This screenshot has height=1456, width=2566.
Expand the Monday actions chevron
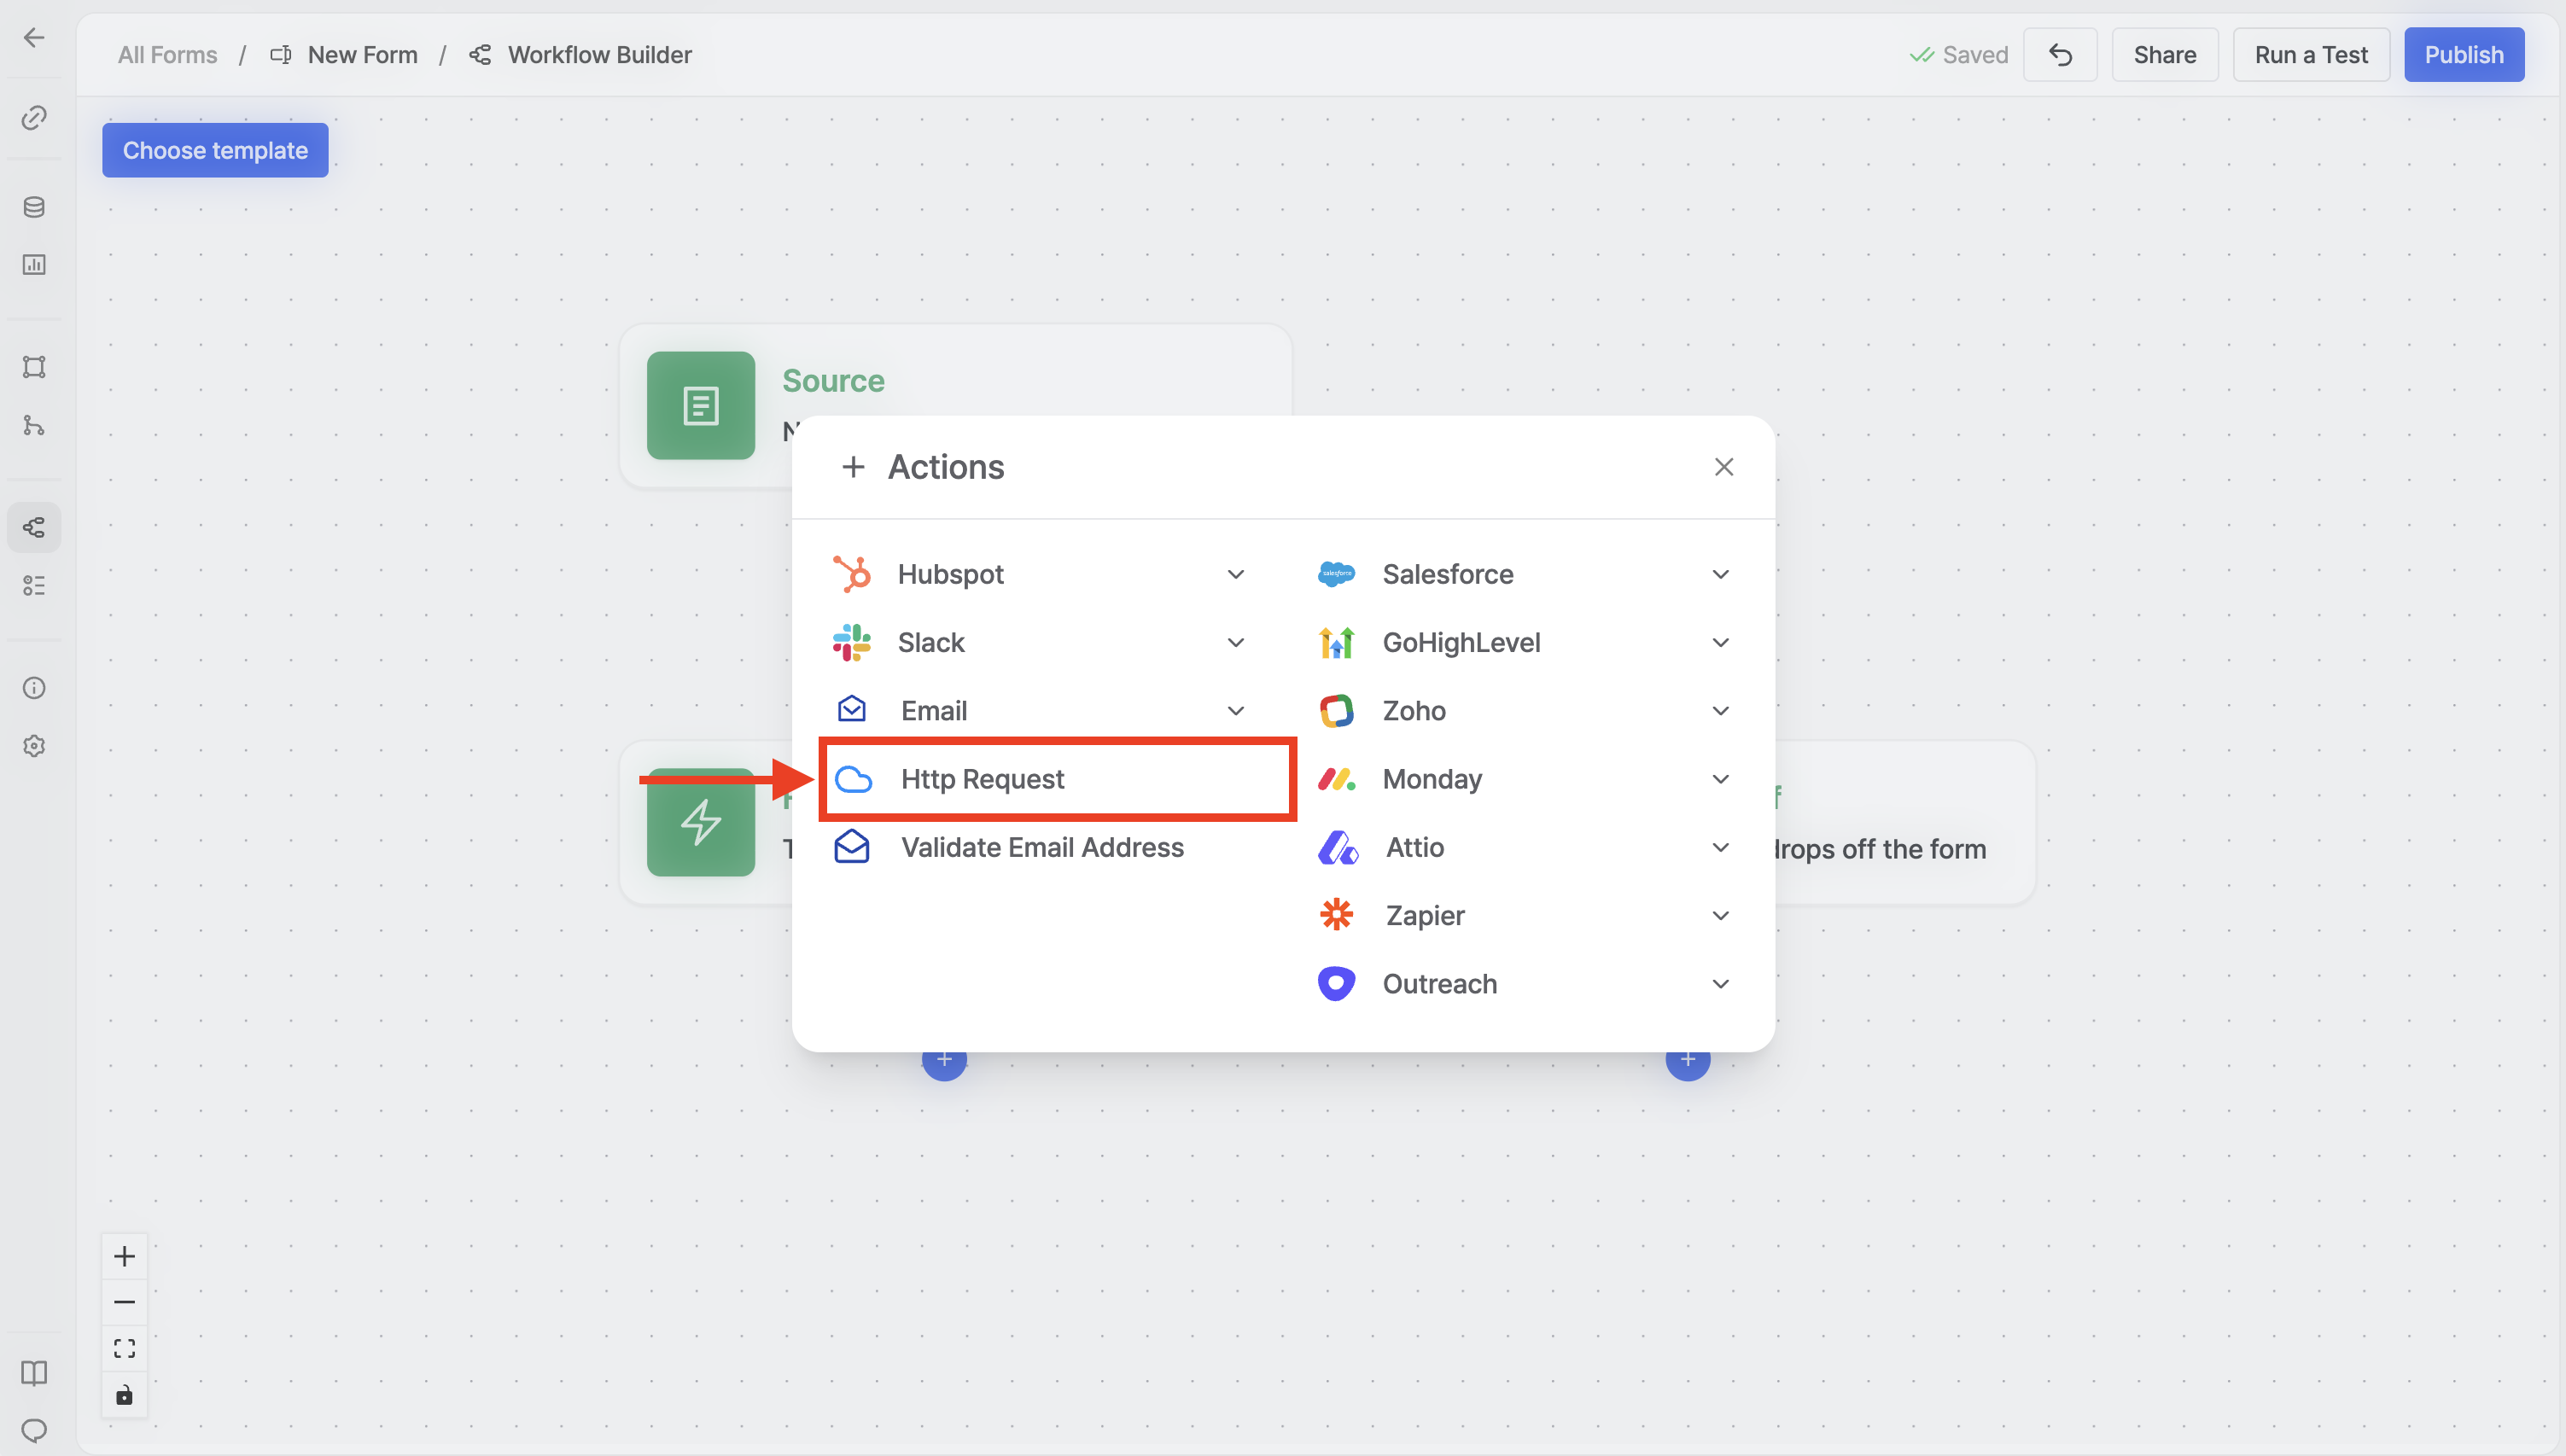[x=1721, y=779]
